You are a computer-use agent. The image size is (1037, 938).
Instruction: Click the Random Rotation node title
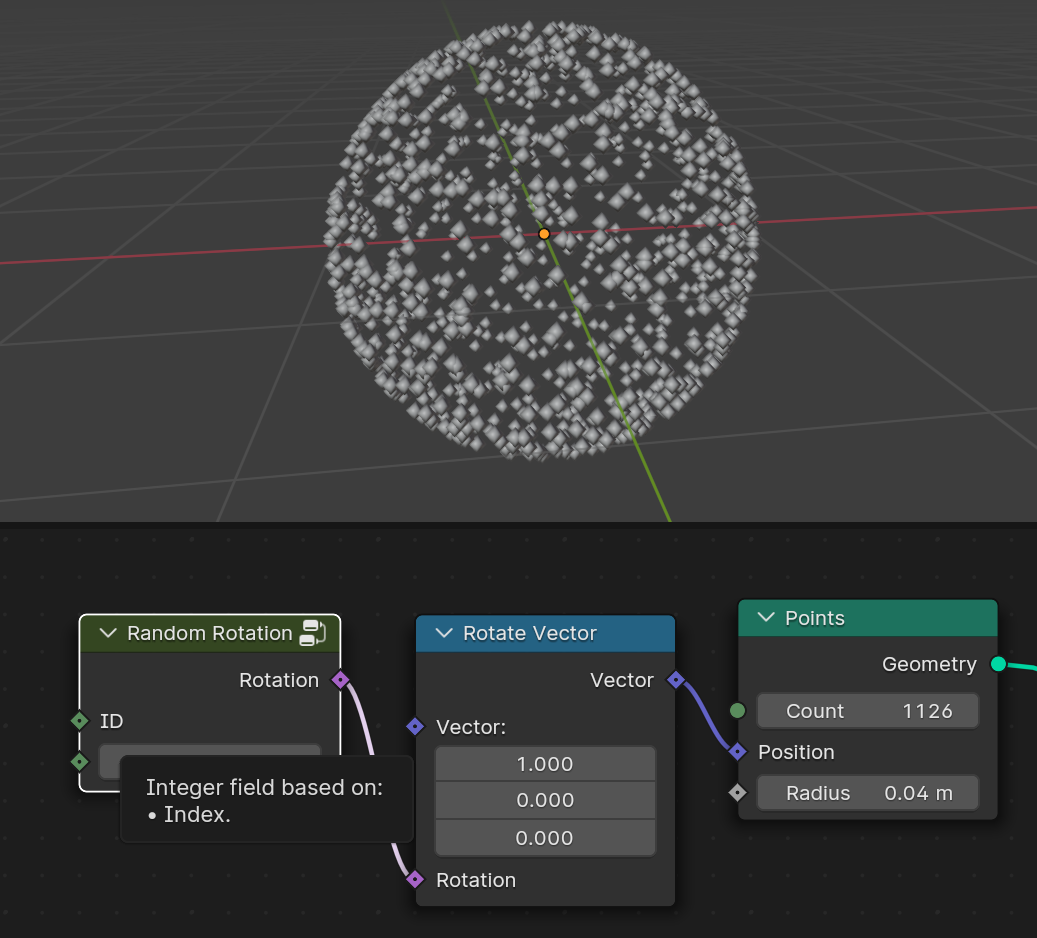click(x=210, y=633)
